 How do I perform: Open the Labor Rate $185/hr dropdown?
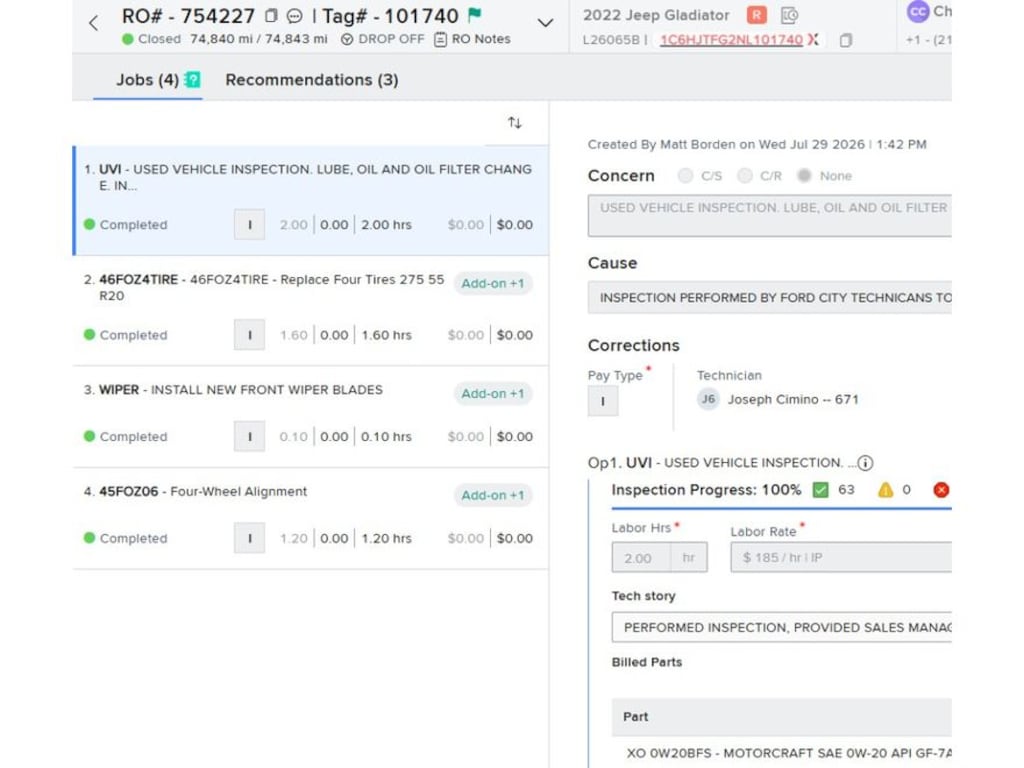840,557
